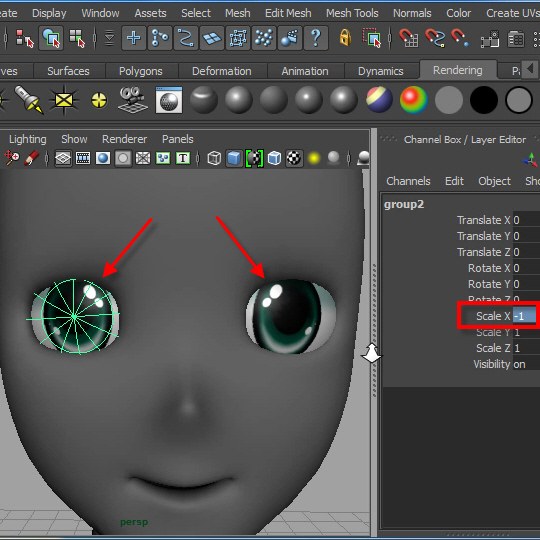Toggle the rendering selection mask icon
Screen dimensions: 540x540
click(x=290, y=38)
